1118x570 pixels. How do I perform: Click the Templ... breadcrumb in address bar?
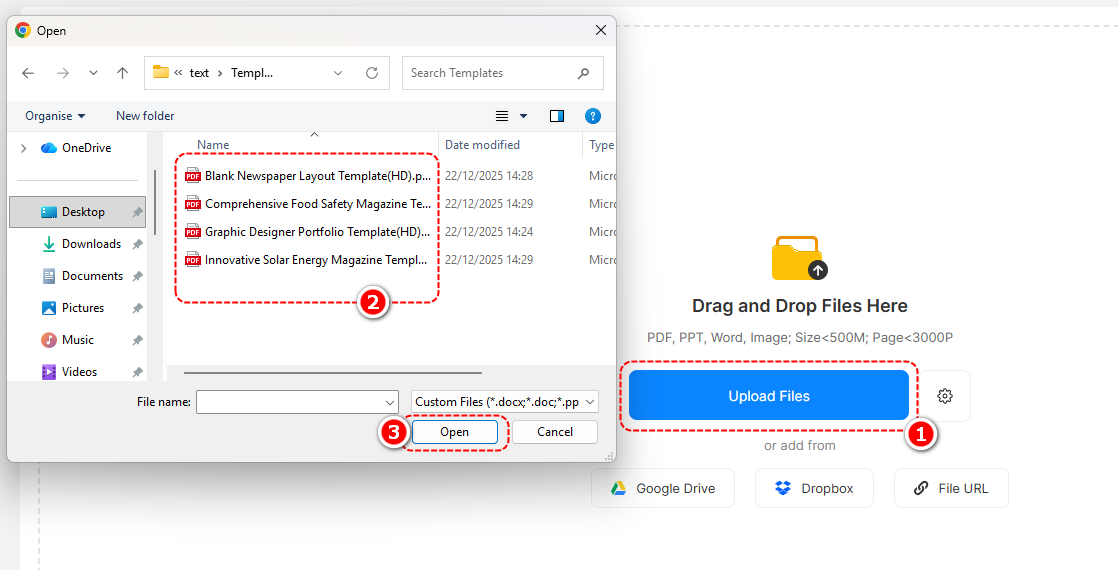tap(252, 73)
